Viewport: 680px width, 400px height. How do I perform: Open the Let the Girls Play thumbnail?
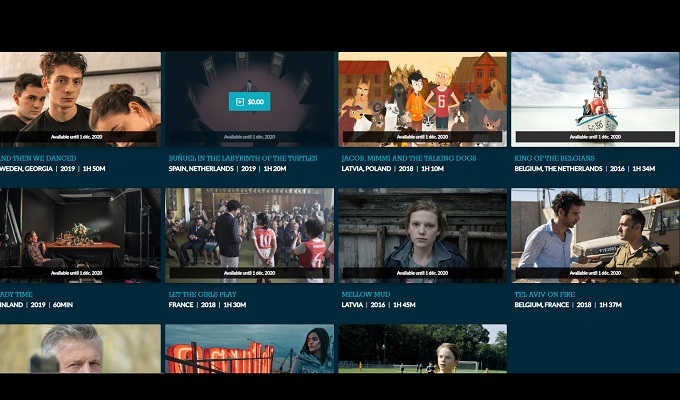click(249, 236)
